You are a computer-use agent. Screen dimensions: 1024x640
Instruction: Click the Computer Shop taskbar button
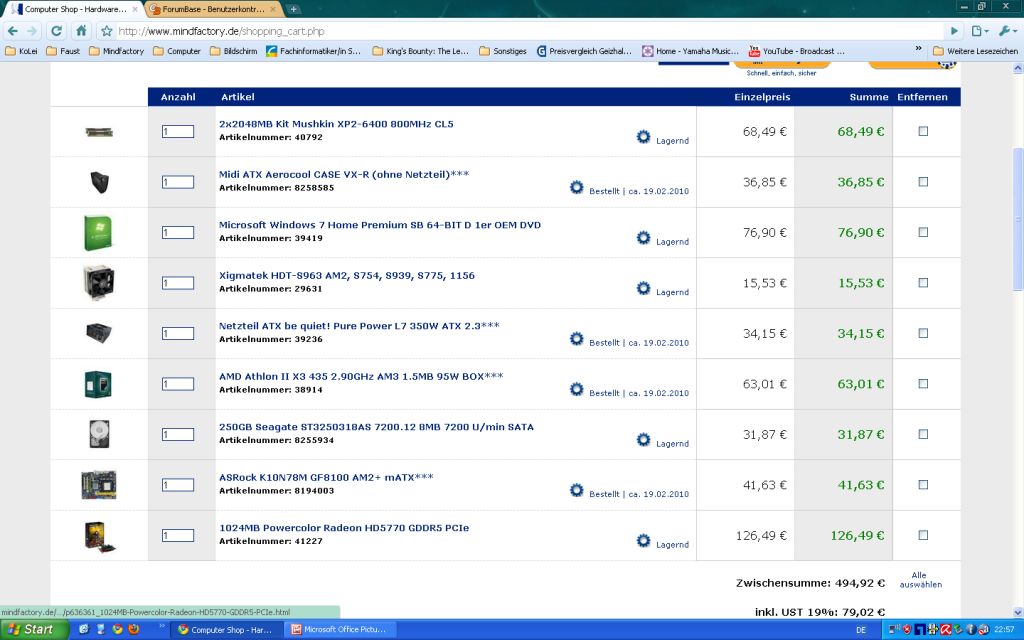click(x=226, y=630)
